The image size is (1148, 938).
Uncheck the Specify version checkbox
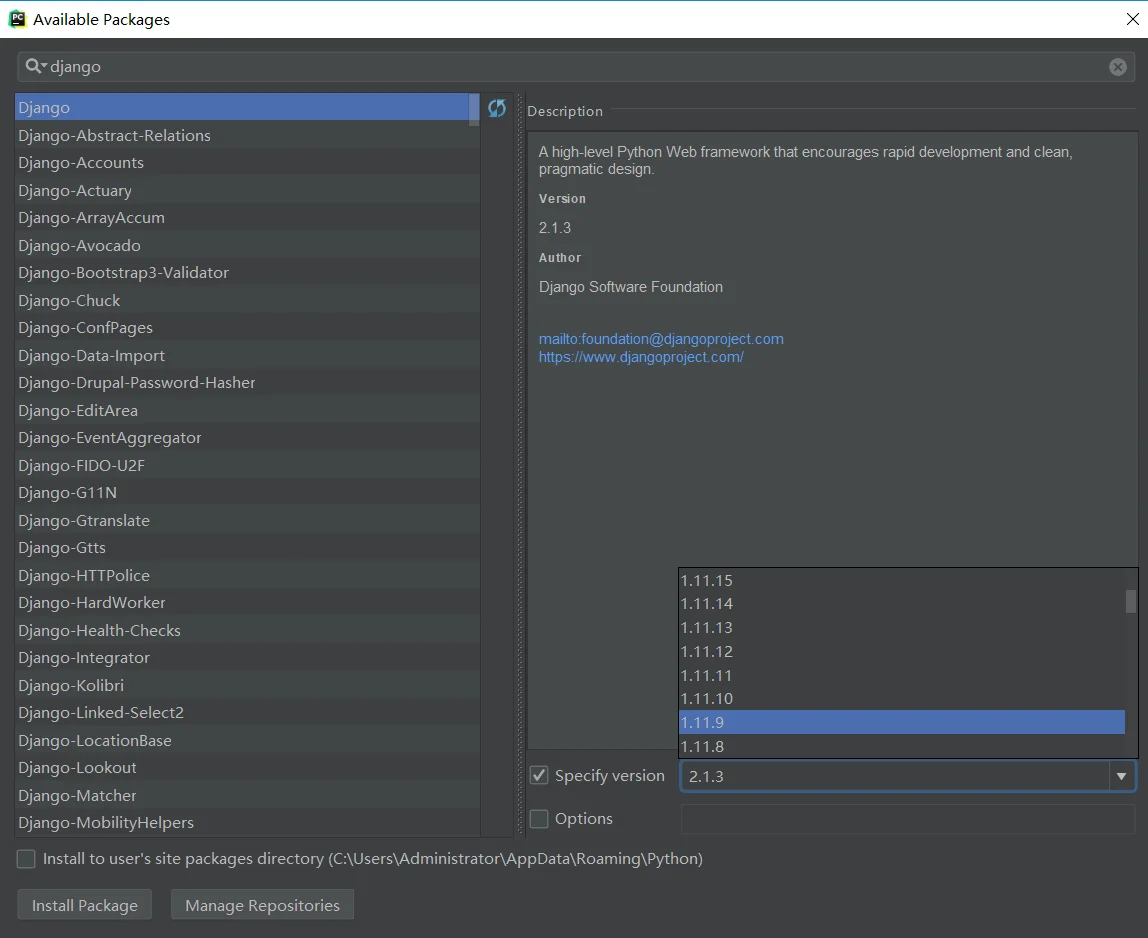click(539, 775)
